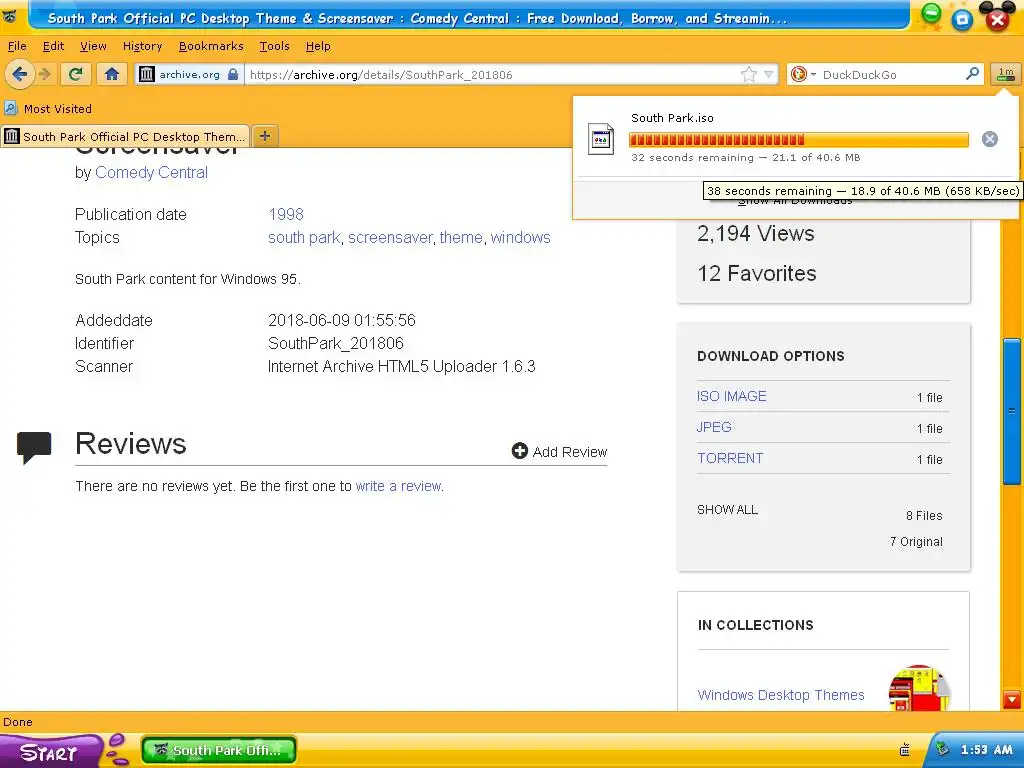
Task: Click the small tray icon left of clock area
Action: click(904, 750)
